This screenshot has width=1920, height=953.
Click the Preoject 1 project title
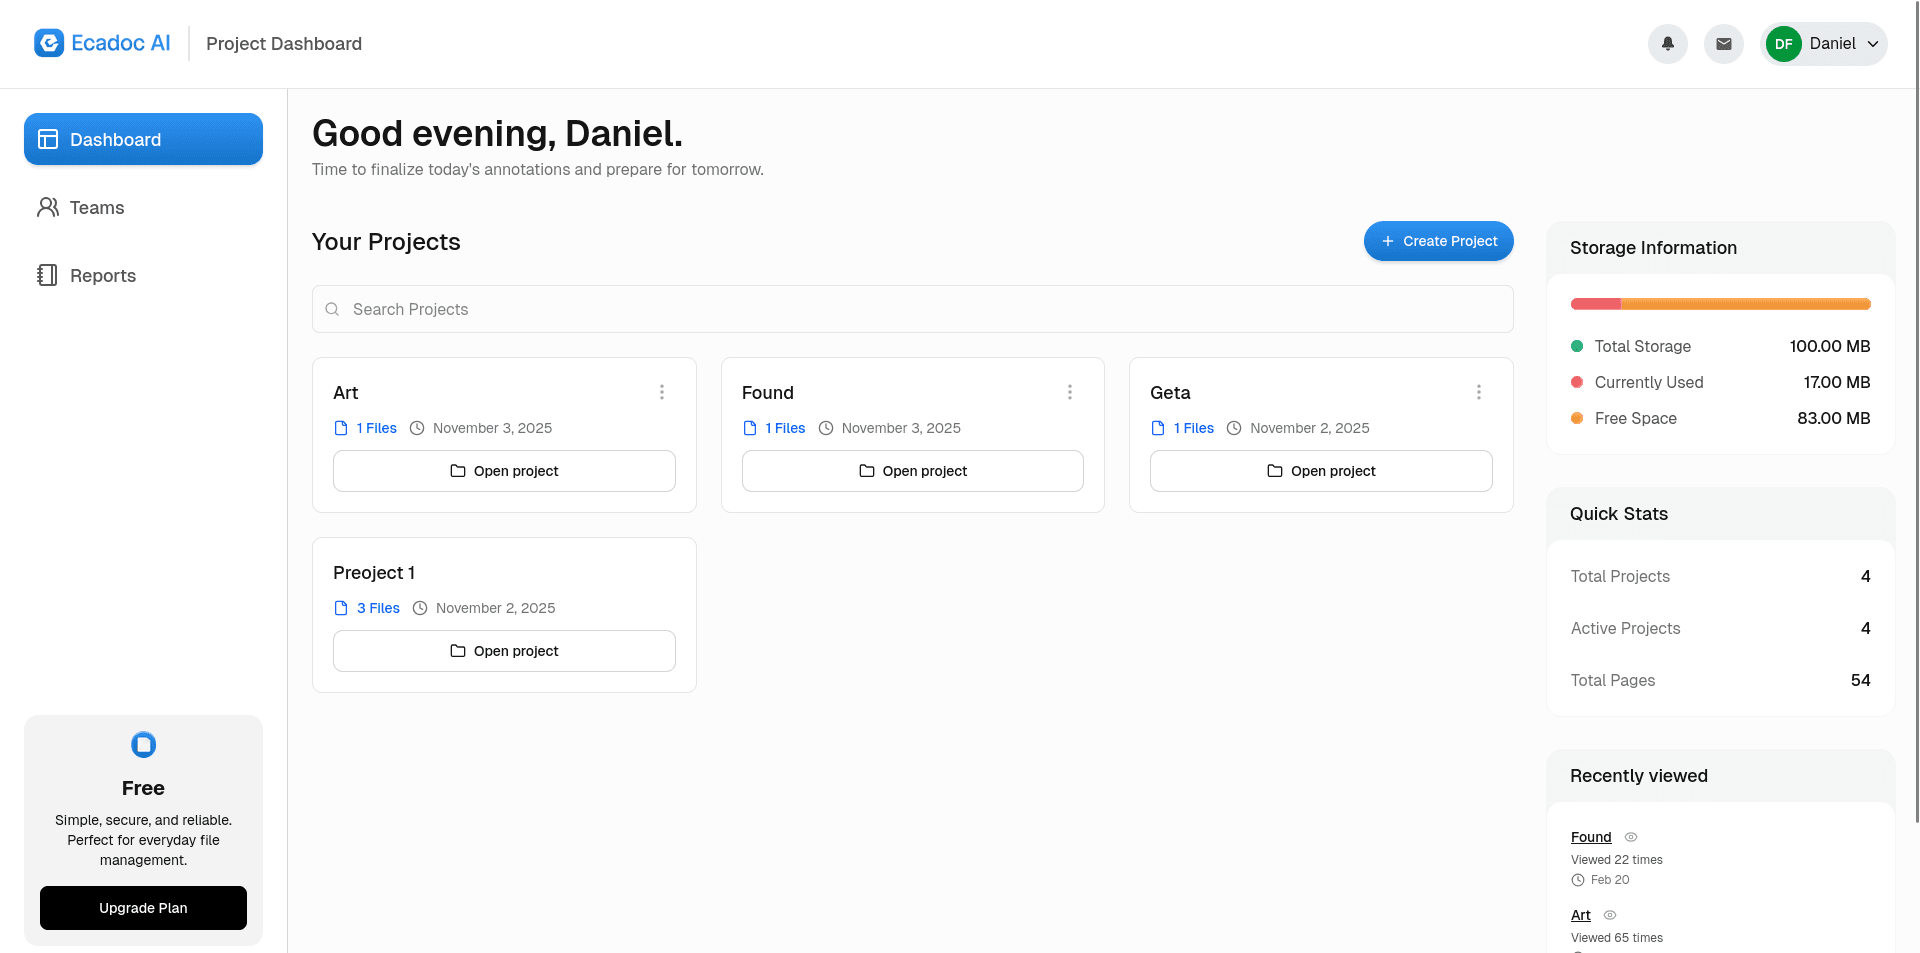point(374,573)
